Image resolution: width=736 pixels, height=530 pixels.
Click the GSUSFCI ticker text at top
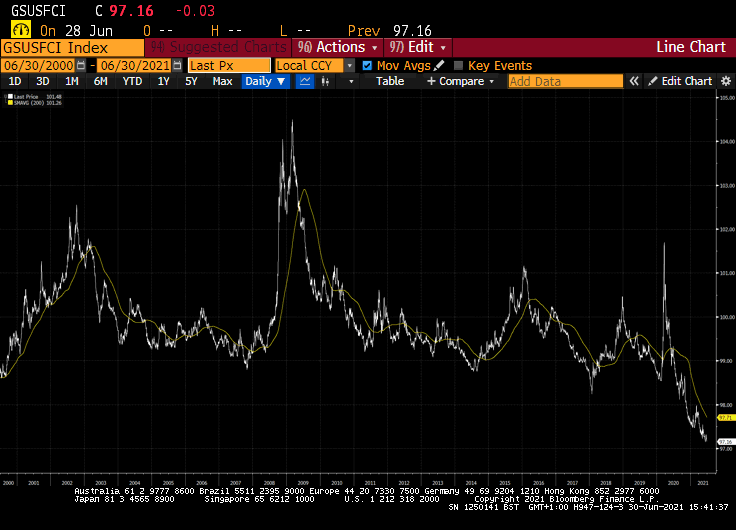[38, 10]
